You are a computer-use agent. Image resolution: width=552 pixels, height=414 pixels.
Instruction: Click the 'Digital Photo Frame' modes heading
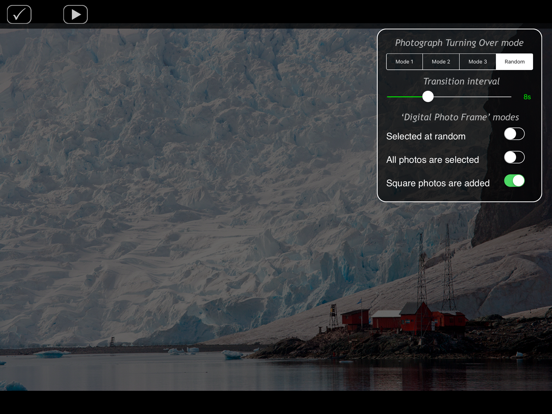460,117
